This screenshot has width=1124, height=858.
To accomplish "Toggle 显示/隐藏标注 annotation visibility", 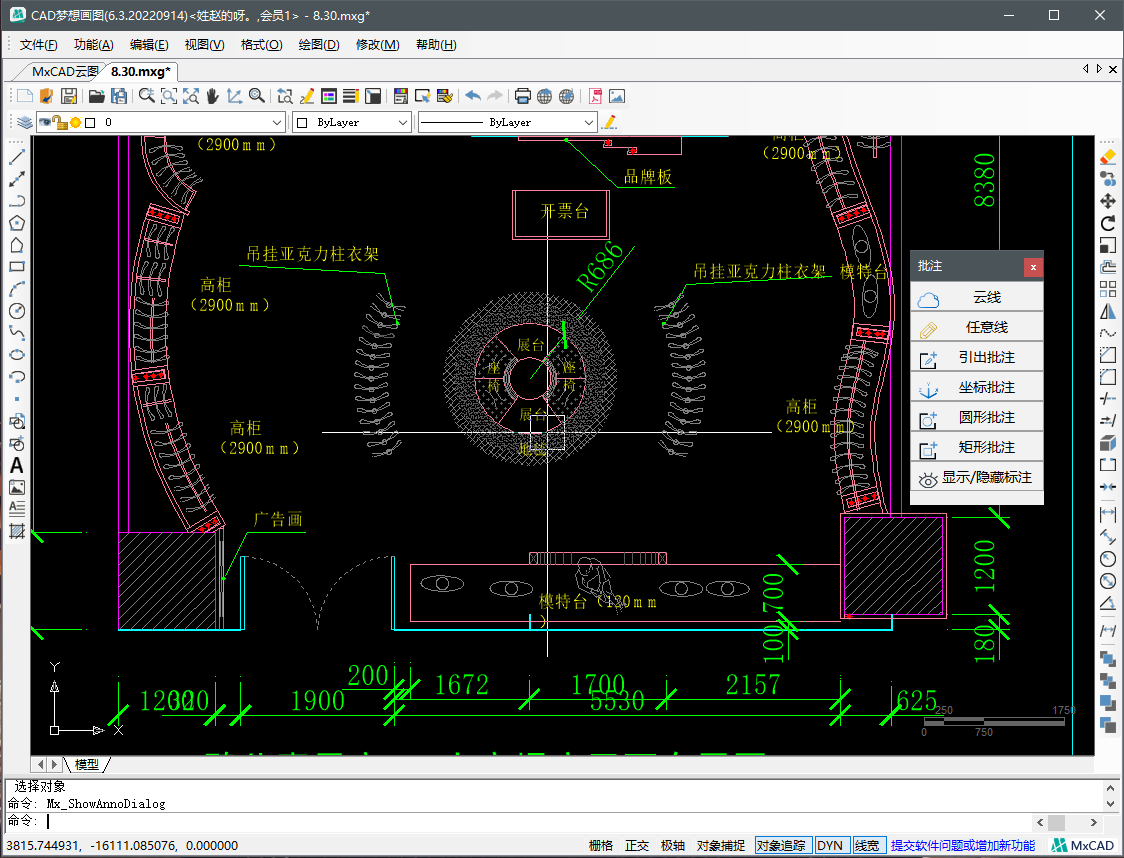I will click(976, 477).
